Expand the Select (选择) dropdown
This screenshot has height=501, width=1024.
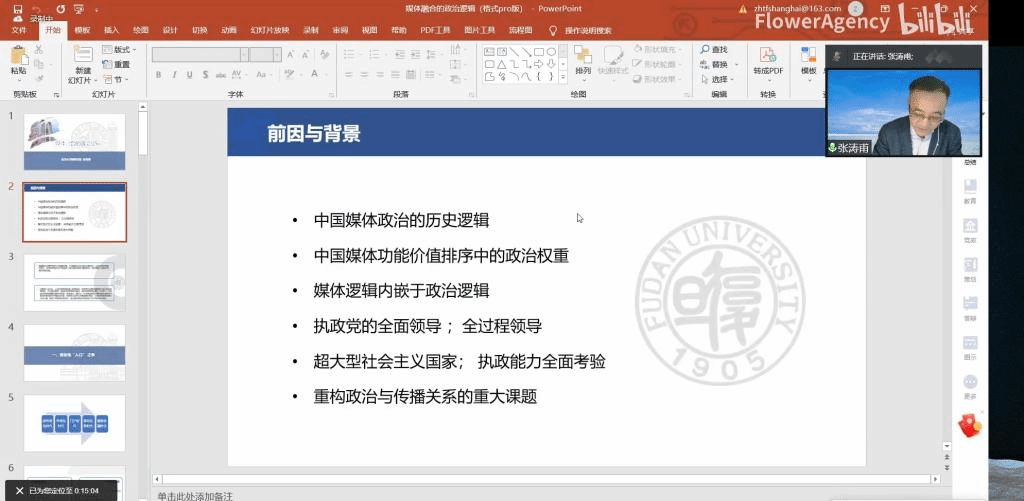(719, 79)
